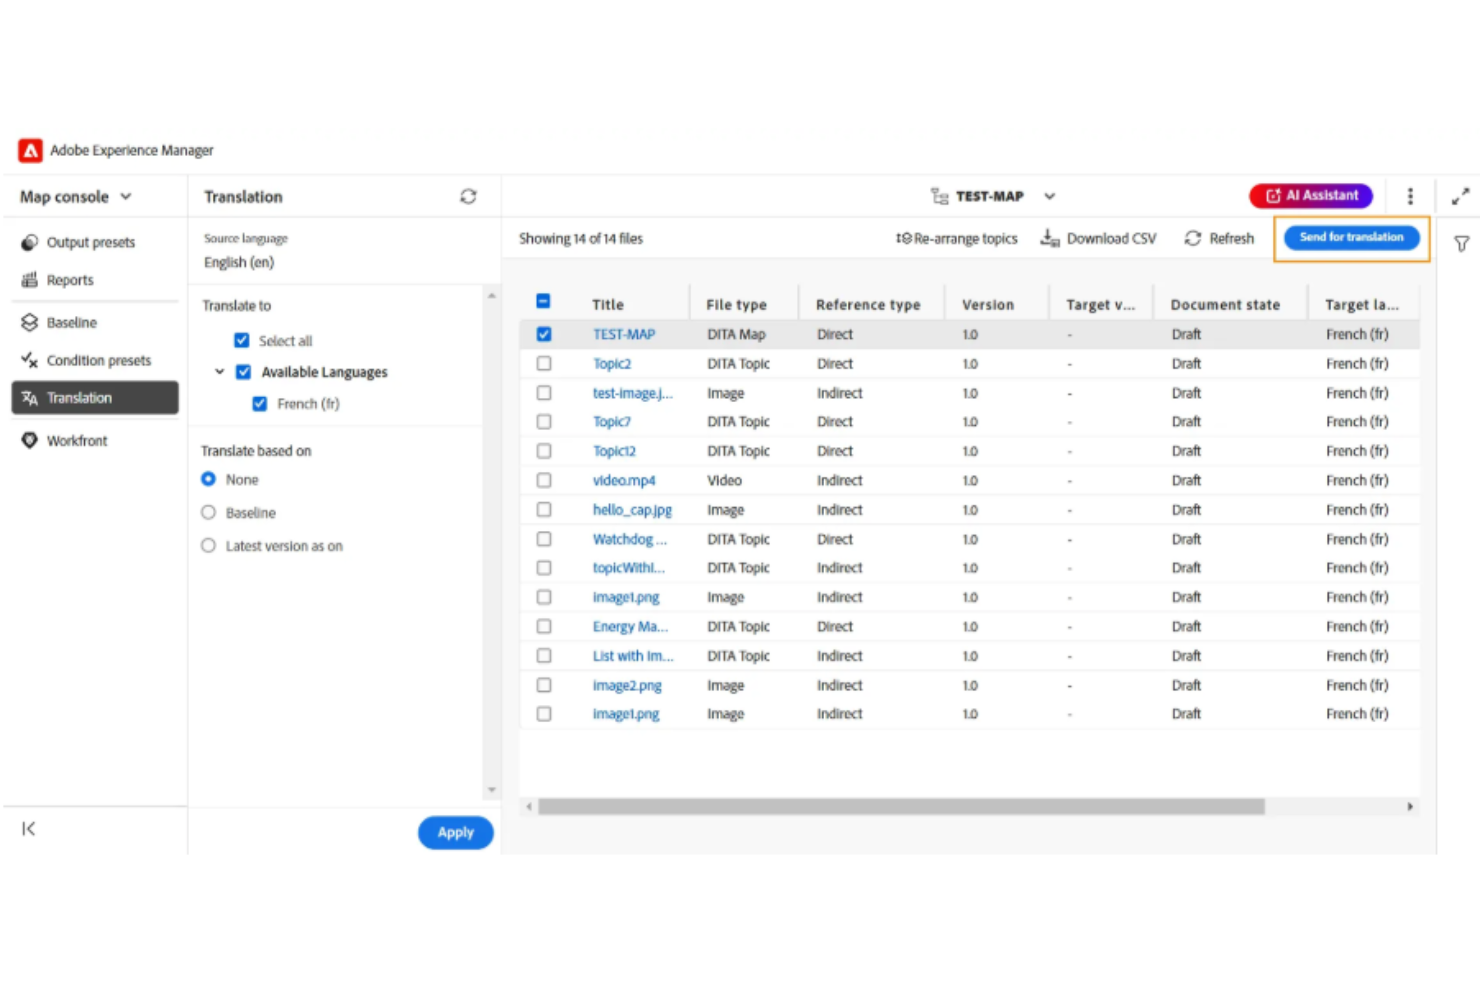This screenshot has width=1480, height=987.
Task: Click the map tree icon beside TEST-MAP
Action: pos(939,196)
